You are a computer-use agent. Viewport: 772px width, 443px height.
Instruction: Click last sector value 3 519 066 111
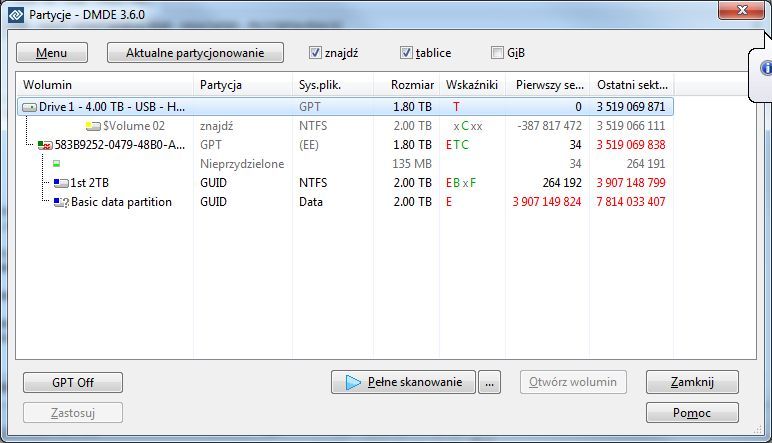click(631, 126)
